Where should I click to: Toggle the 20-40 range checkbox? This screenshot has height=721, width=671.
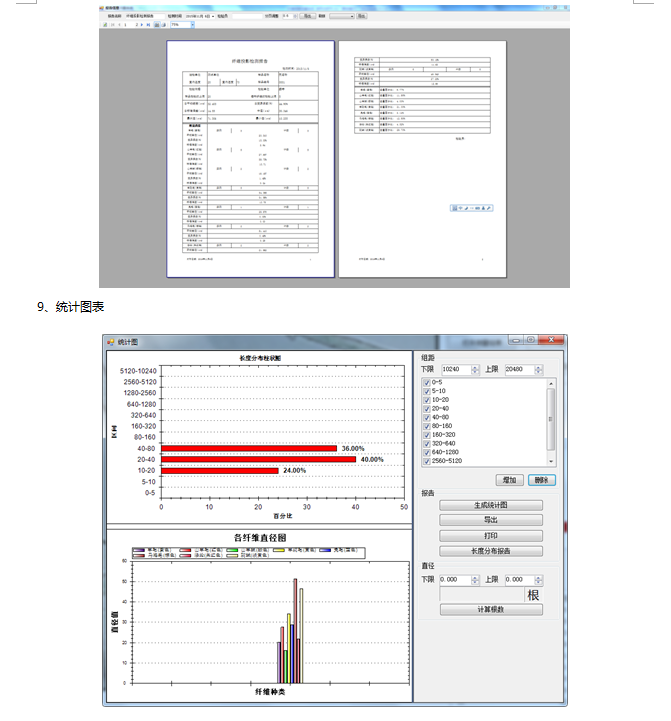(x=427, y=408)
